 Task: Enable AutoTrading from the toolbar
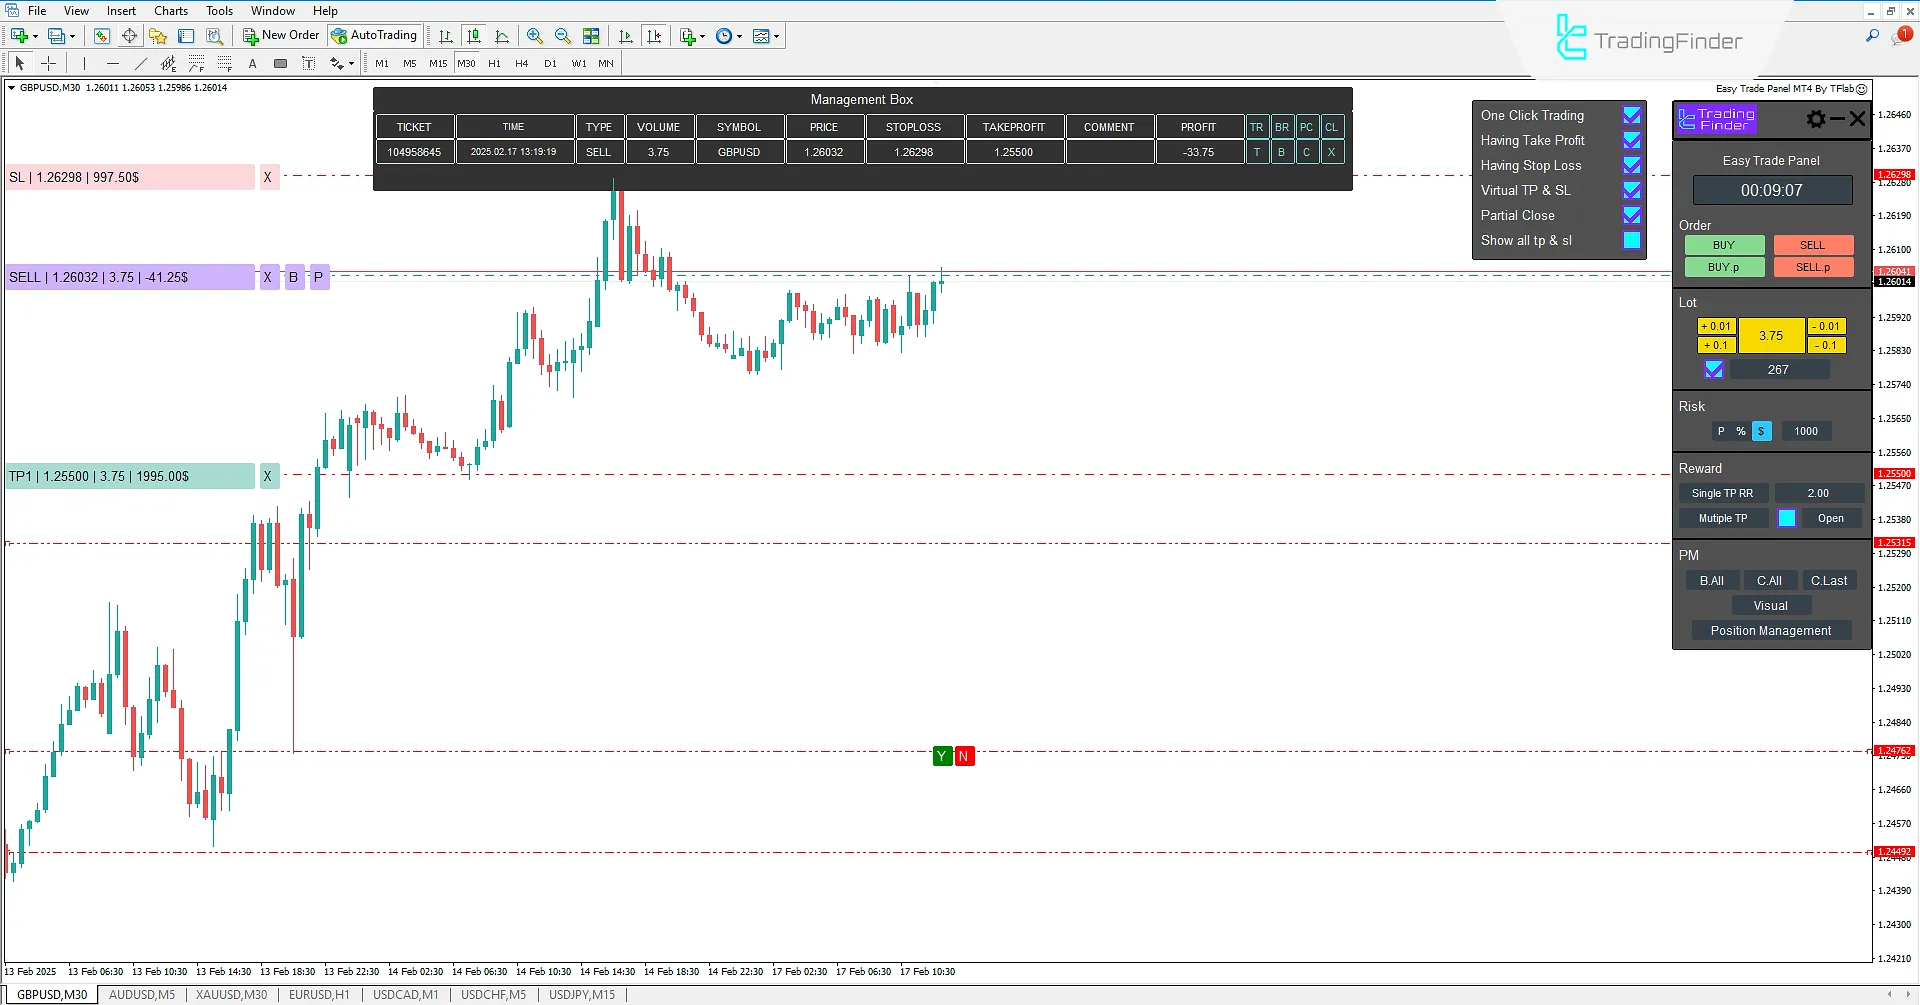click(x=374, y=35)
